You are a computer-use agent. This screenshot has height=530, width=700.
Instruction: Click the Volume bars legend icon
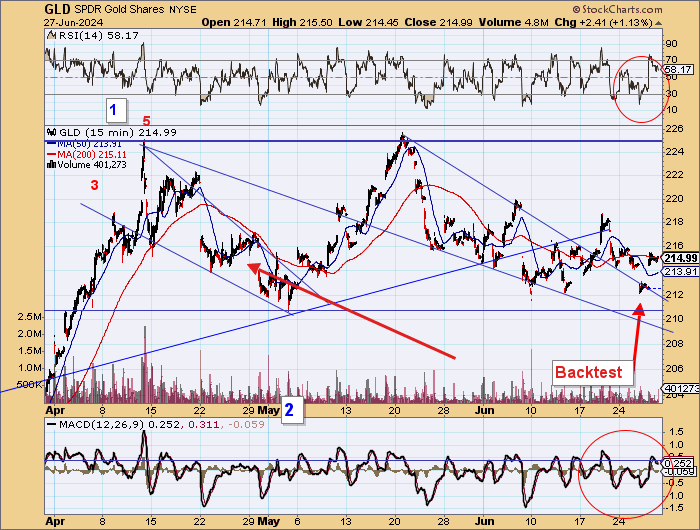pos(51,164)
